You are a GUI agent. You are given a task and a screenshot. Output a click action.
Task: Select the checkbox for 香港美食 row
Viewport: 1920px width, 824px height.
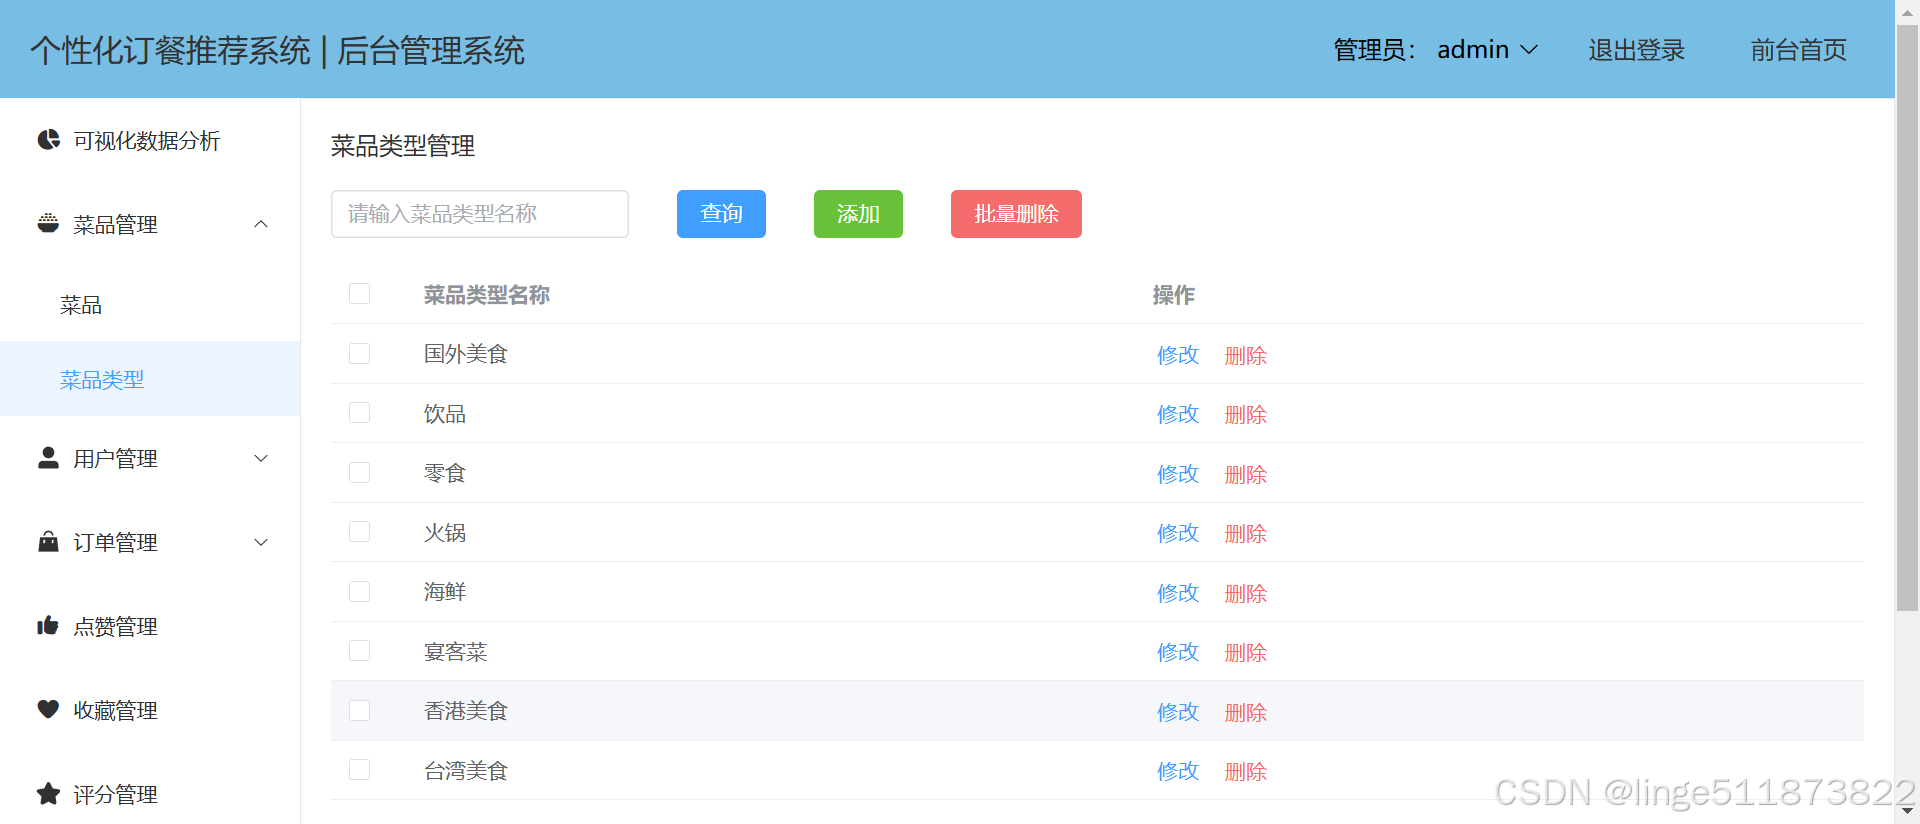tap(360, 710)
